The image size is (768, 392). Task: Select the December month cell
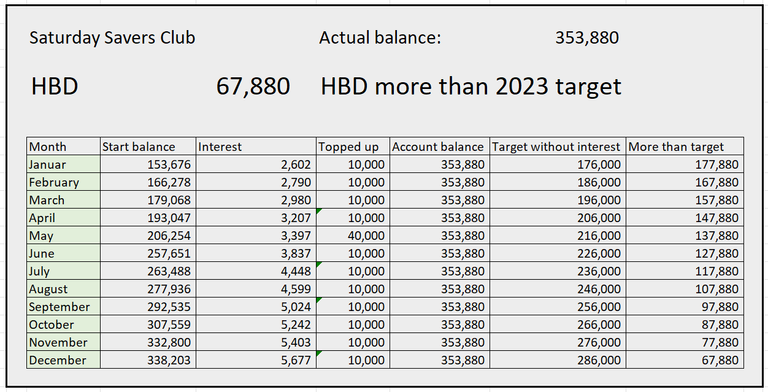[x=64, y=360]
